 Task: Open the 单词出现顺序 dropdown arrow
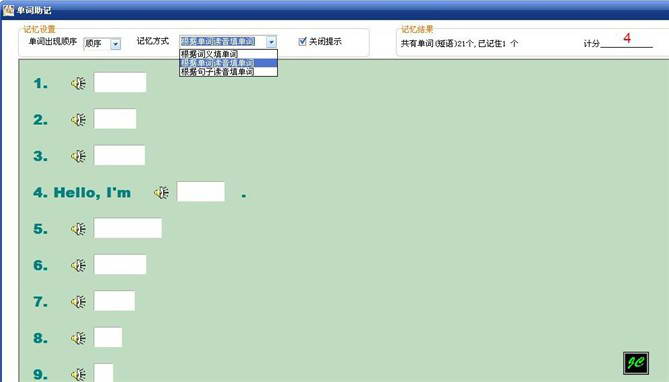[x=115, y=44]
